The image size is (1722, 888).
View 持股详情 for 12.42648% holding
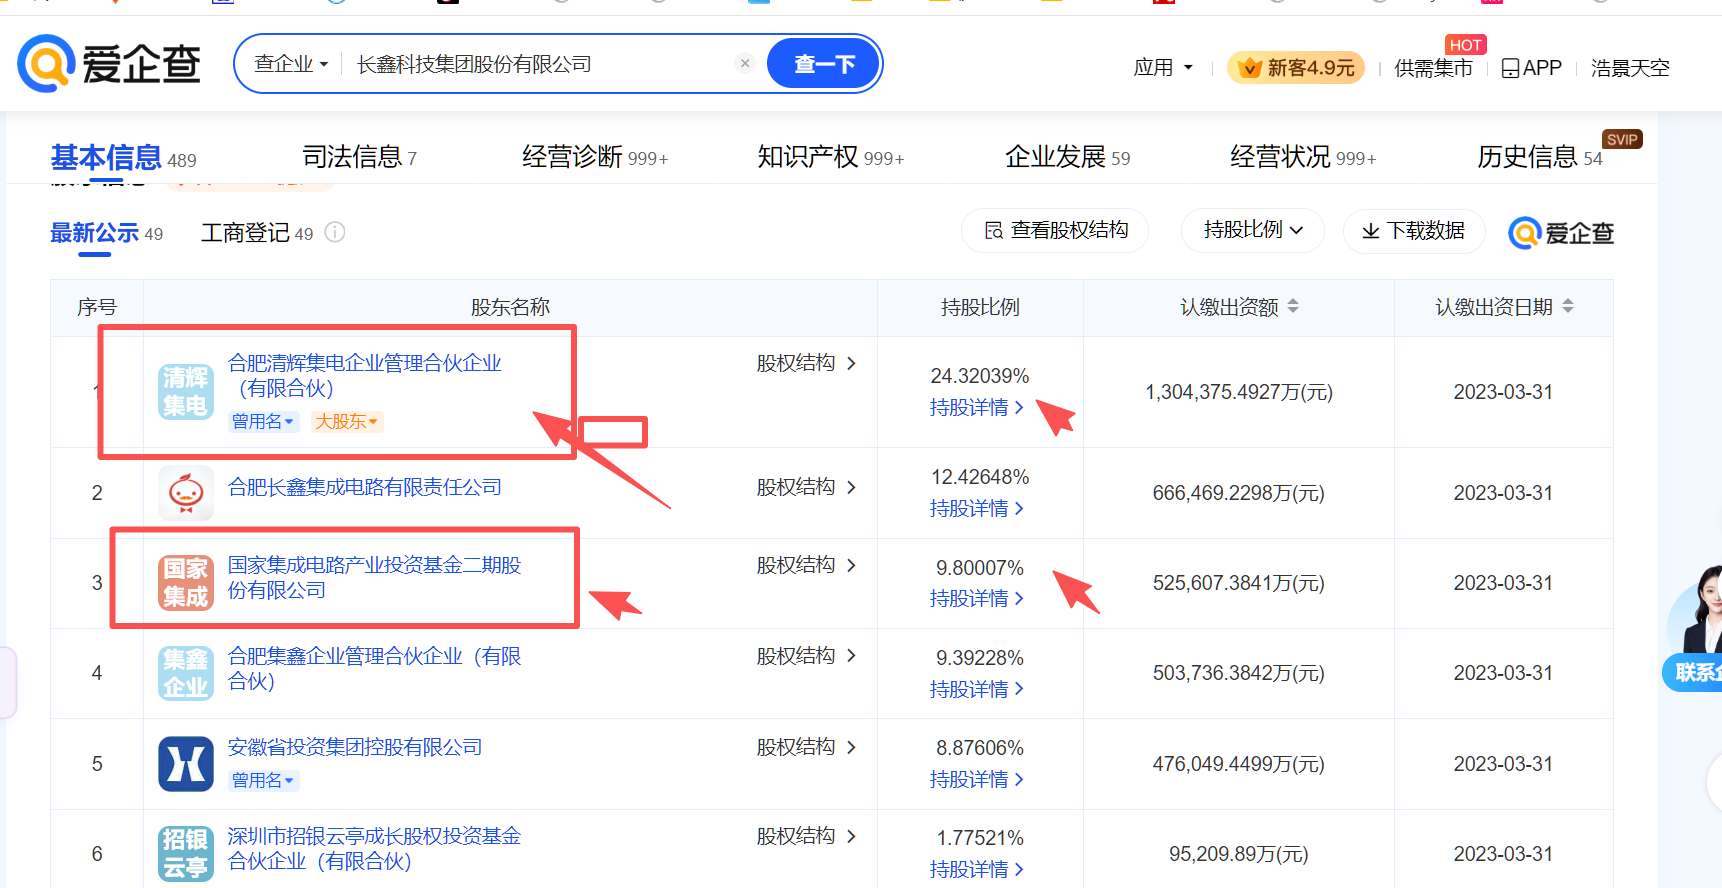click(977, 508)
